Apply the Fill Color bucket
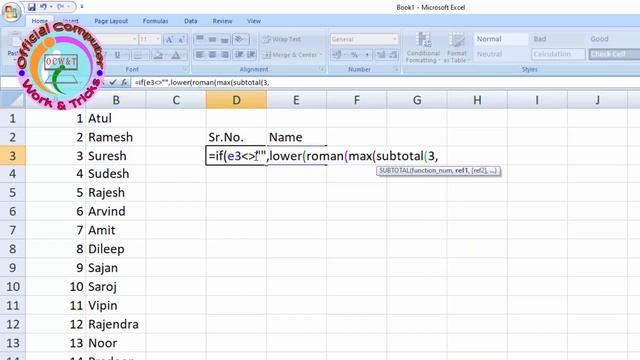Viewport: 640px width, 360px height. pyautogui.click(x=158, y=55)
